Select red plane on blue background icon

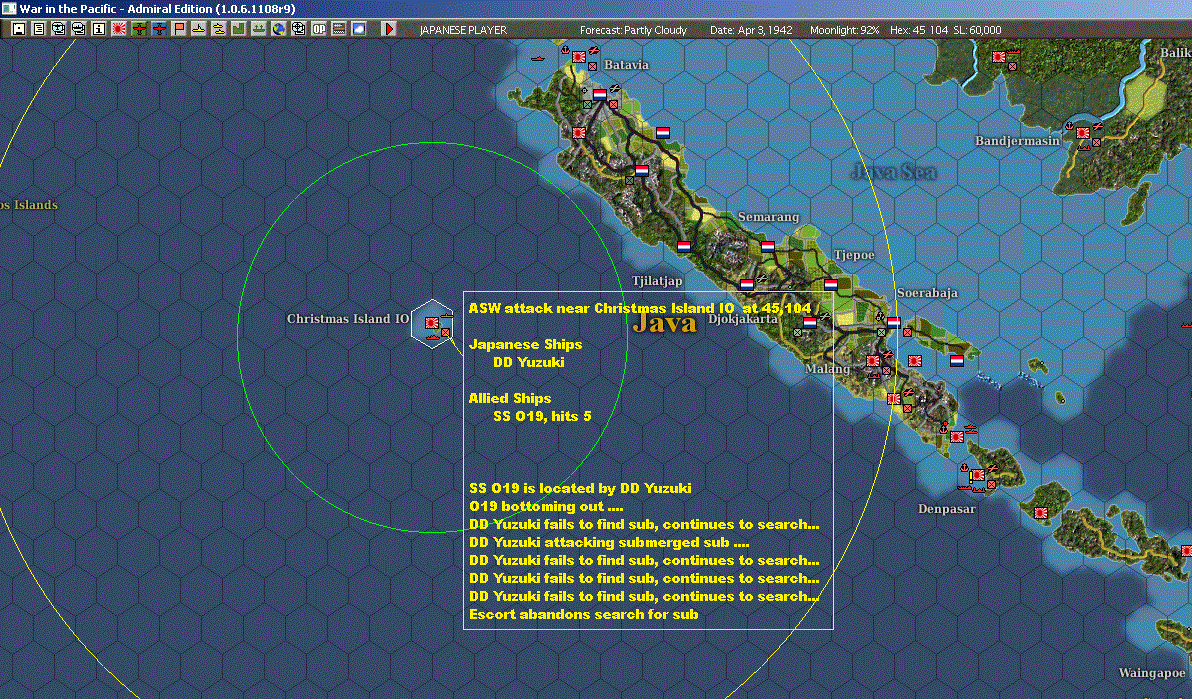click(159, 29)
